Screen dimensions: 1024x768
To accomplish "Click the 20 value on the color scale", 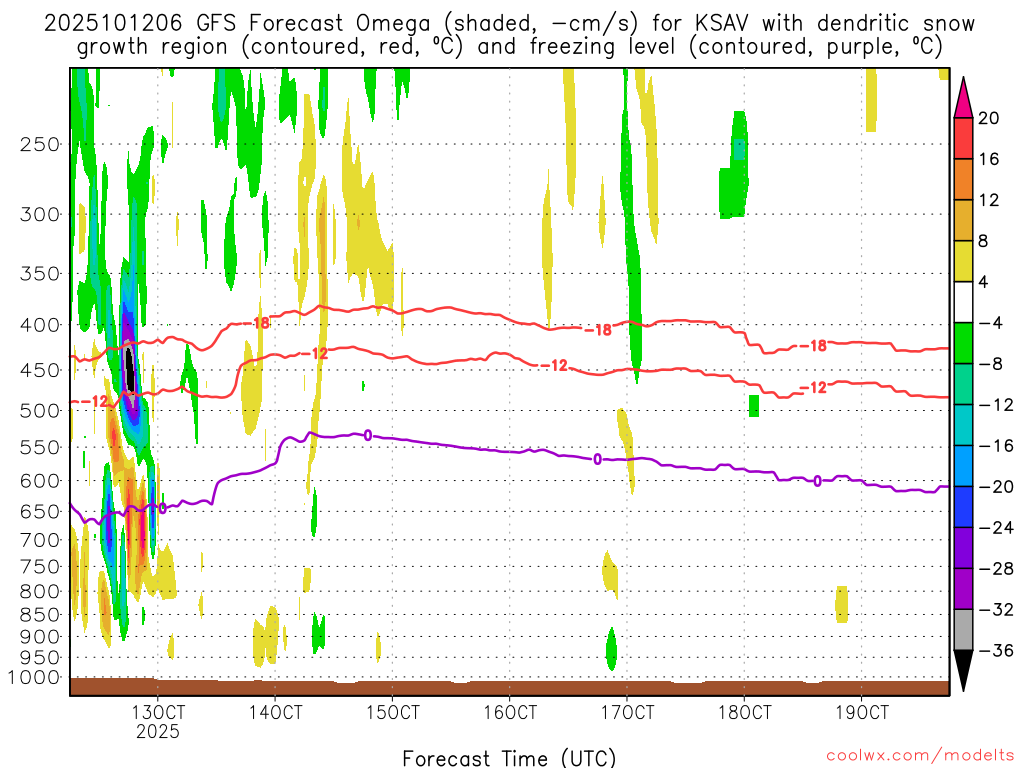I will point(989,118).
